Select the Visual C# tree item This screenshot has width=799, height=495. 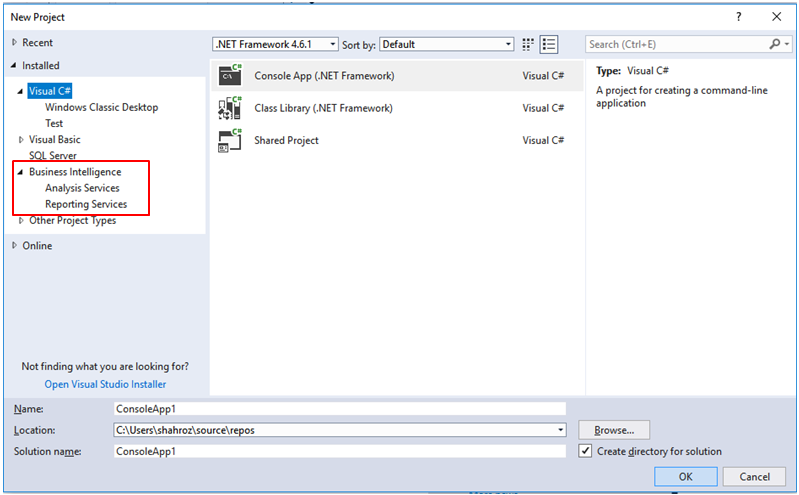click(x=50, y=91)
